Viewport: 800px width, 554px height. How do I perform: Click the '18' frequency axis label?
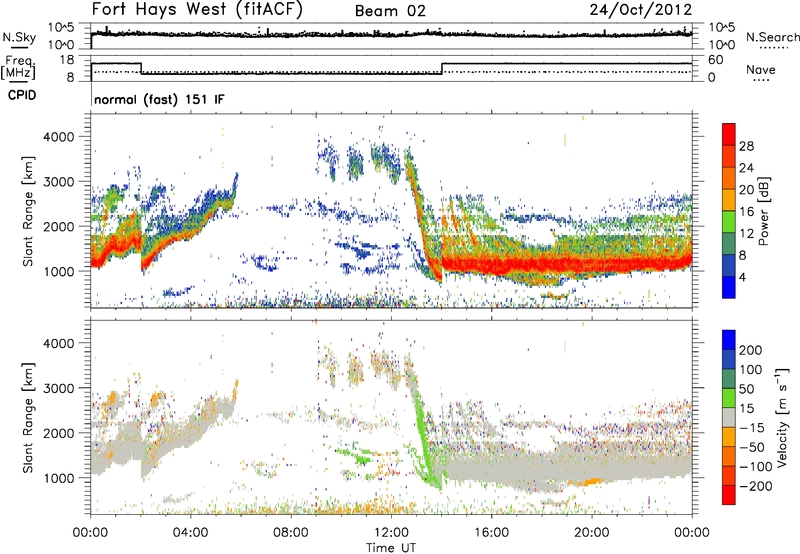67,60
